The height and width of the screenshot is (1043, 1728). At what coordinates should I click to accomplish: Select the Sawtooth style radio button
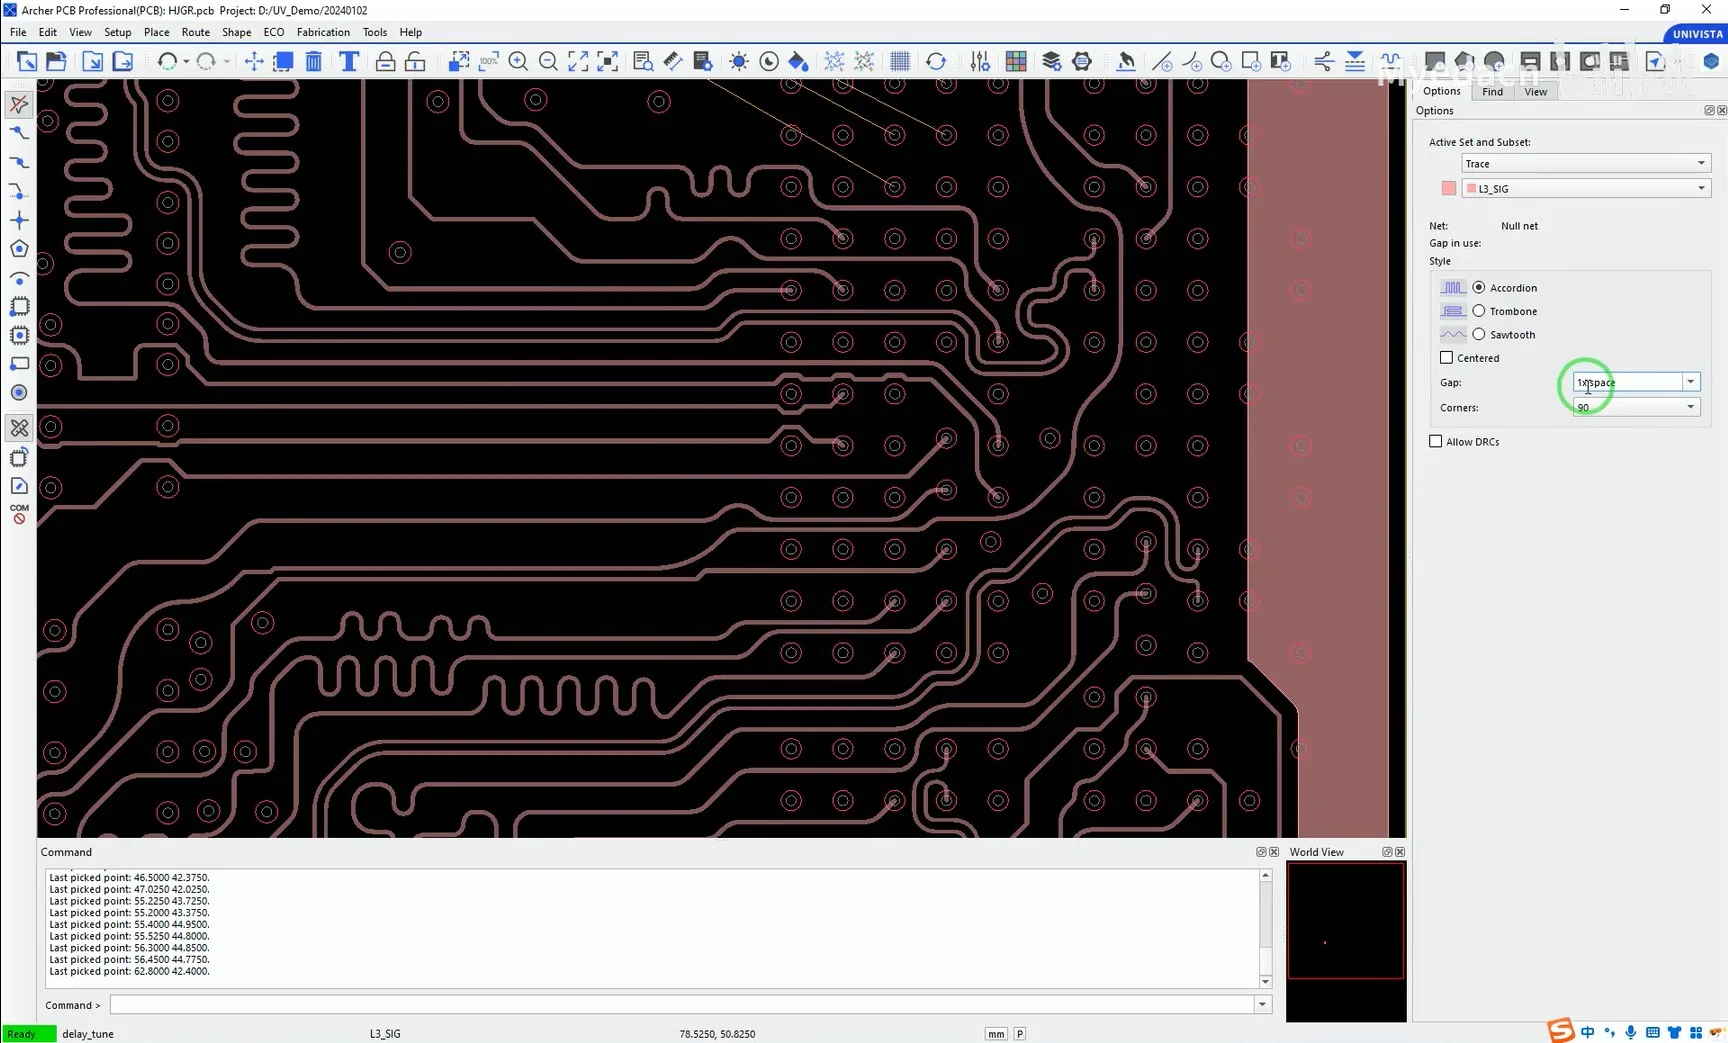(x=1479, y=334)
